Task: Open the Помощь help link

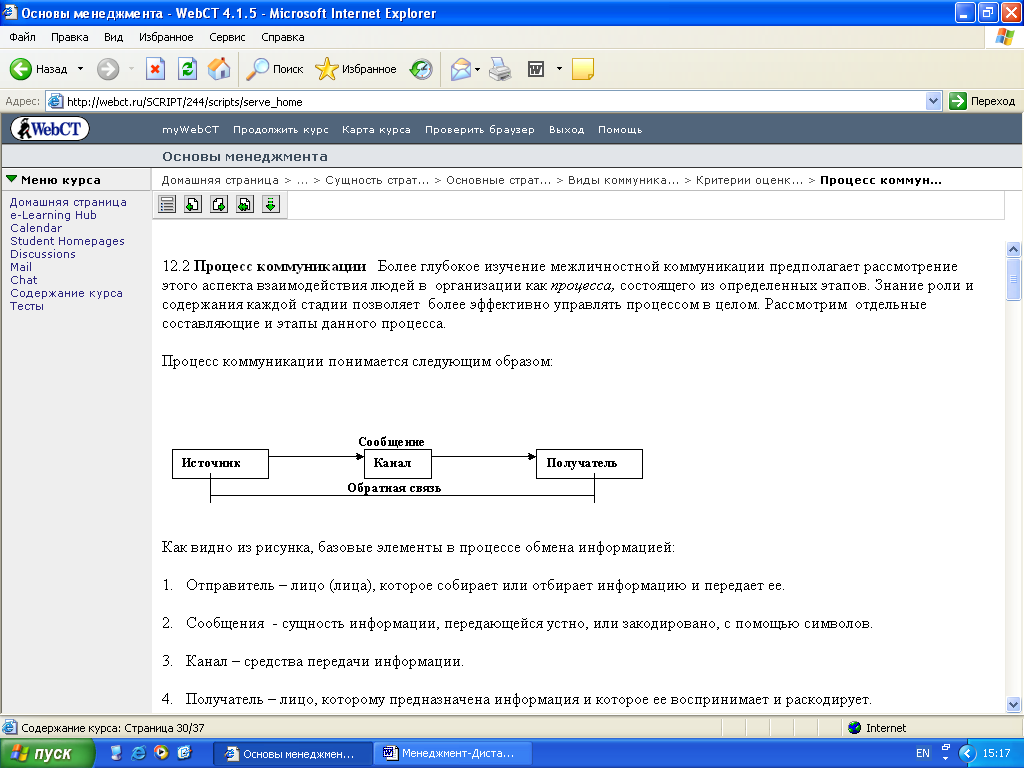Action: [x=620, y=129]
